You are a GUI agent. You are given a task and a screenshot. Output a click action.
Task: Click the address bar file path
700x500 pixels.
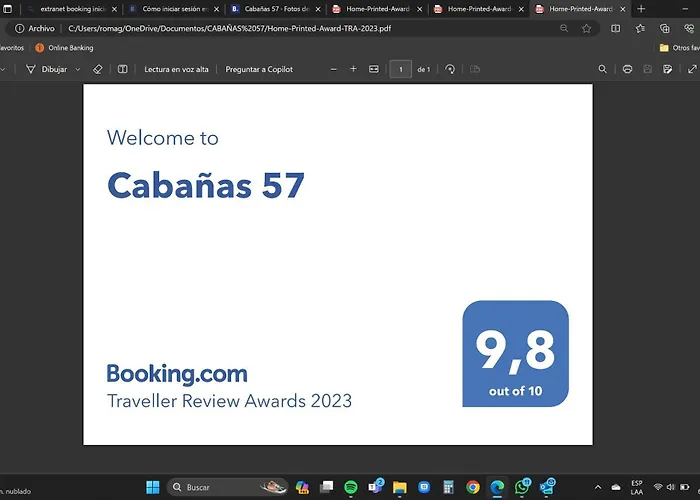point(229,29)
